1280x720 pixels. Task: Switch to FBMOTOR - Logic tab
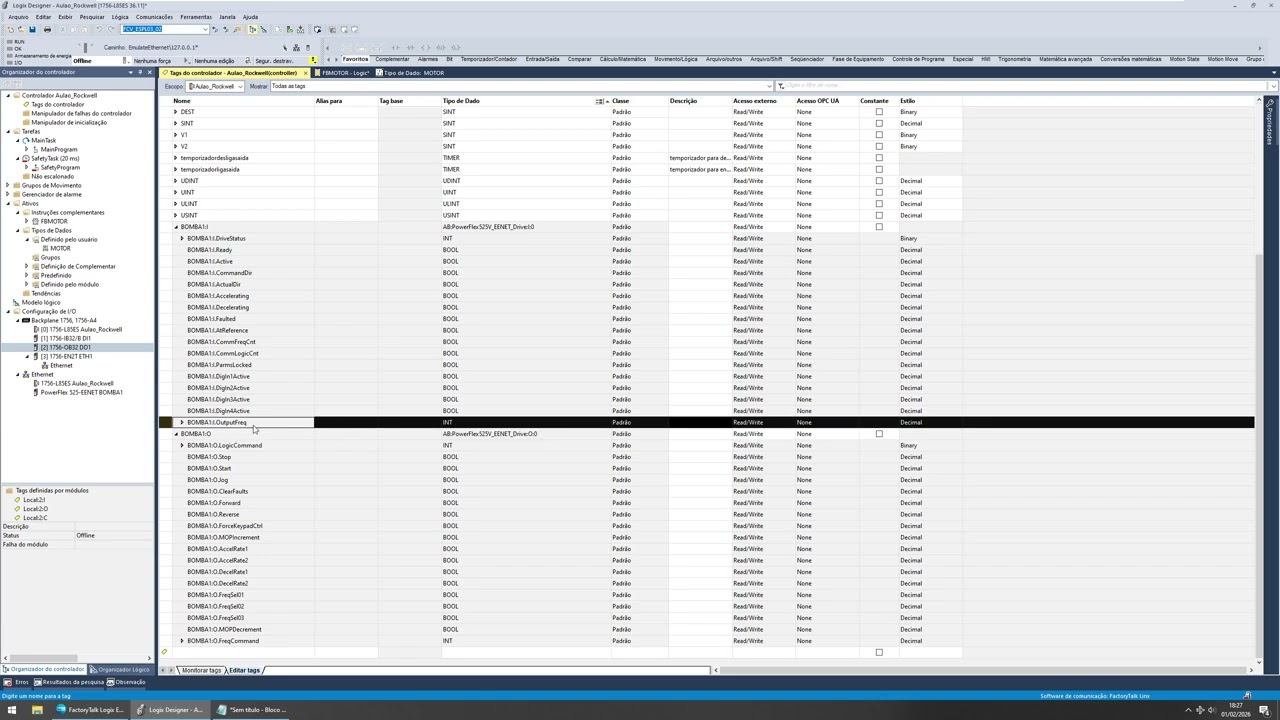click(x=345, y=73)
